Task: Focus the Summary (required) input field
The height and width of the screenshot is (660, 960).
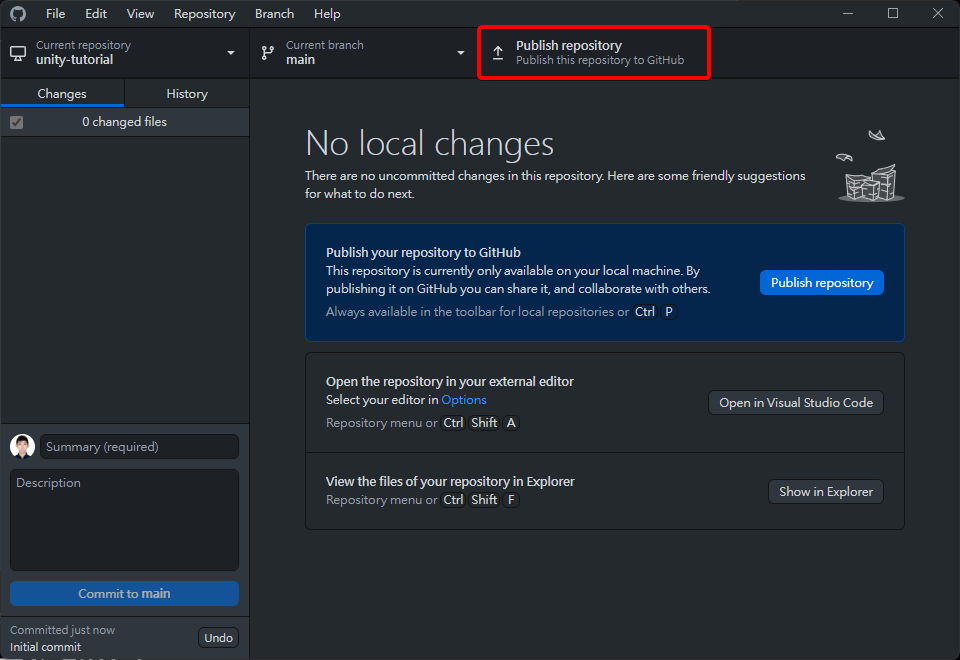Action: [x=140, y=446]
